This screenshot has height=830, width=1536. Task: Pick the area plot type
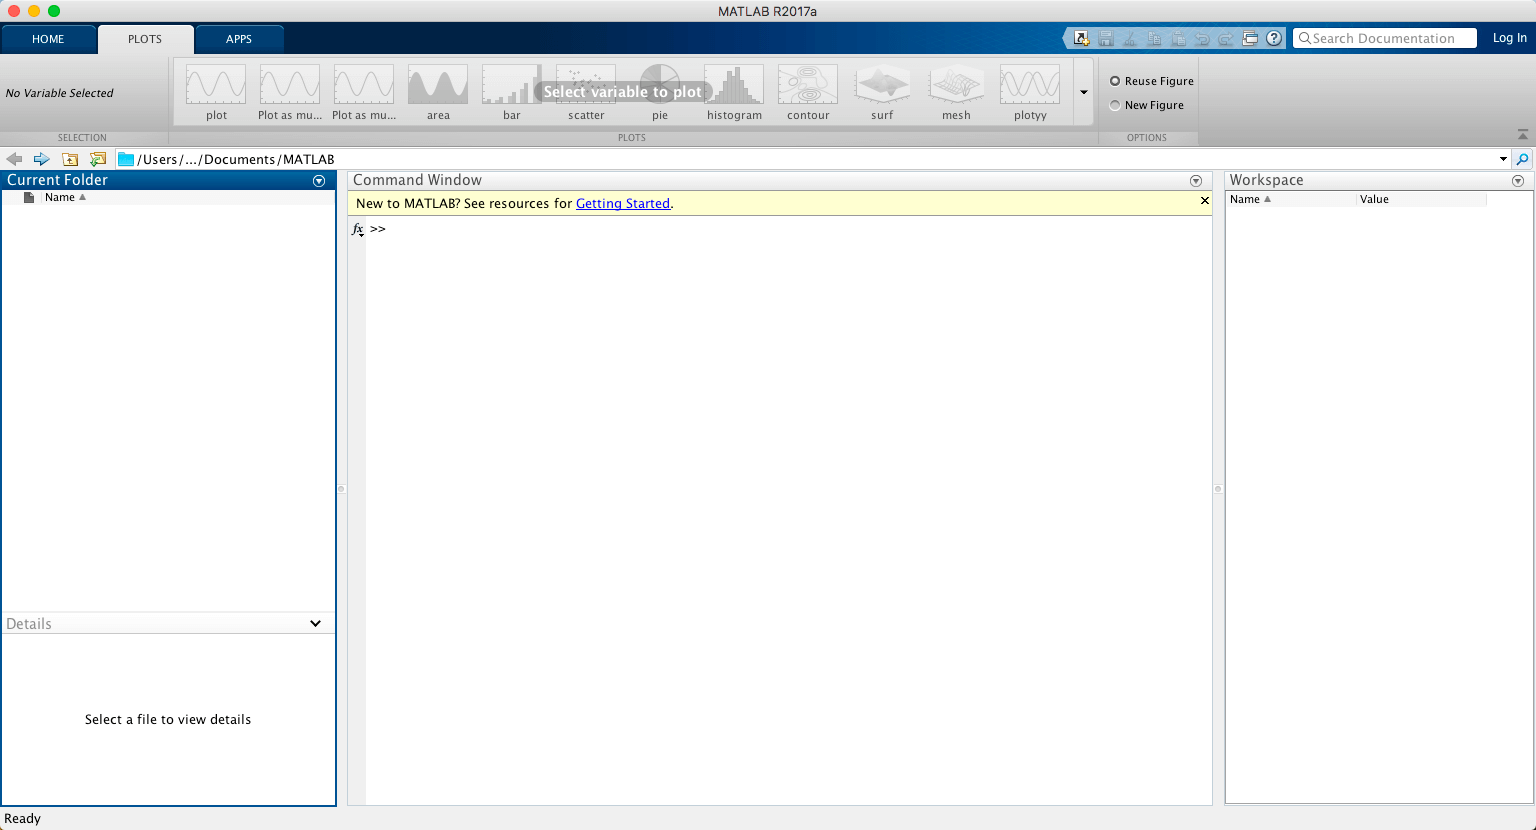click(x=438, y=93)
